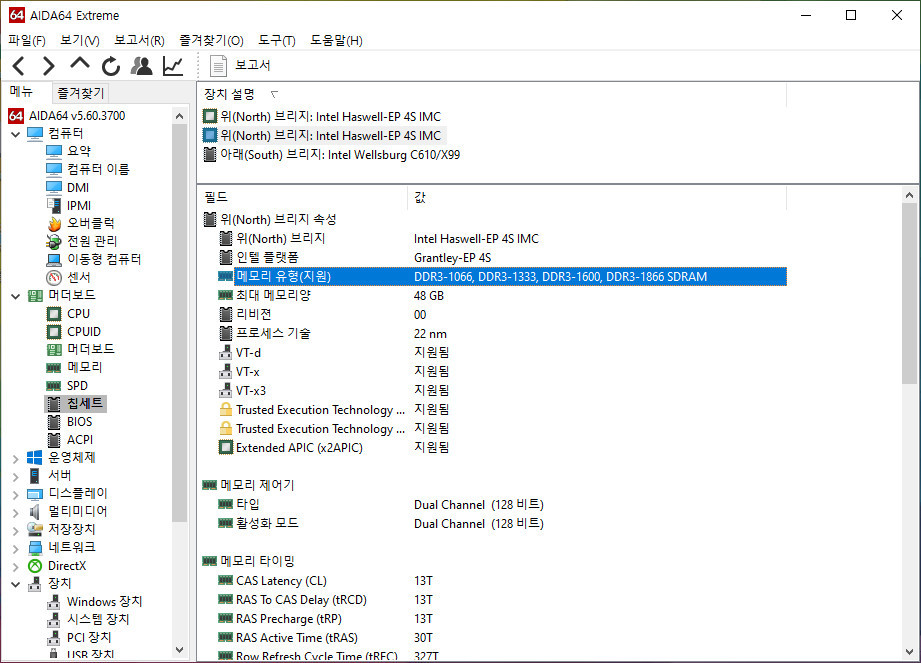
Task: Select first Intel Haswell-EP 4S IMC device row
Action: (322, 116)
